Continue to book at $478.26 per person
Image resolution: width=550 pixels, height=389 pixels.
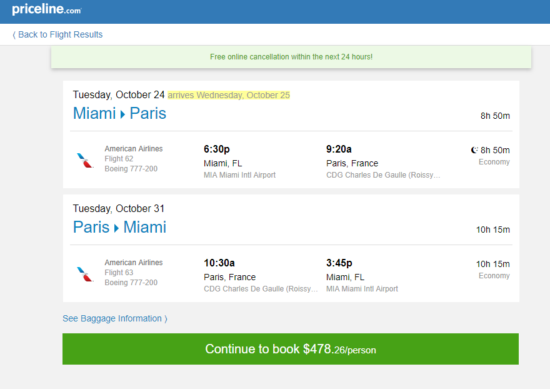[290, 349]
